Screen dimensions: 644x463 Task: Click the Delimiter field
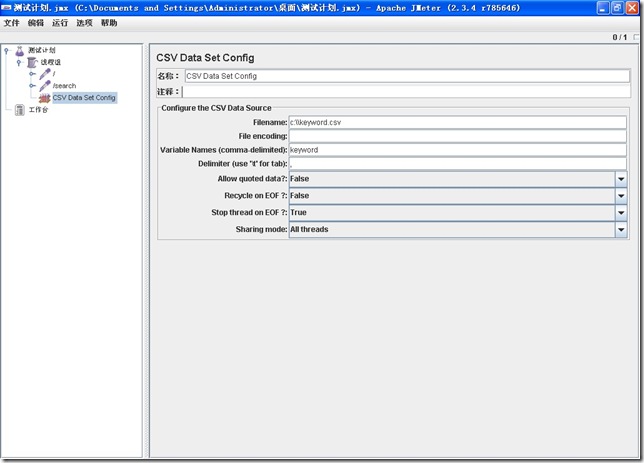click(x=458, y=164)
